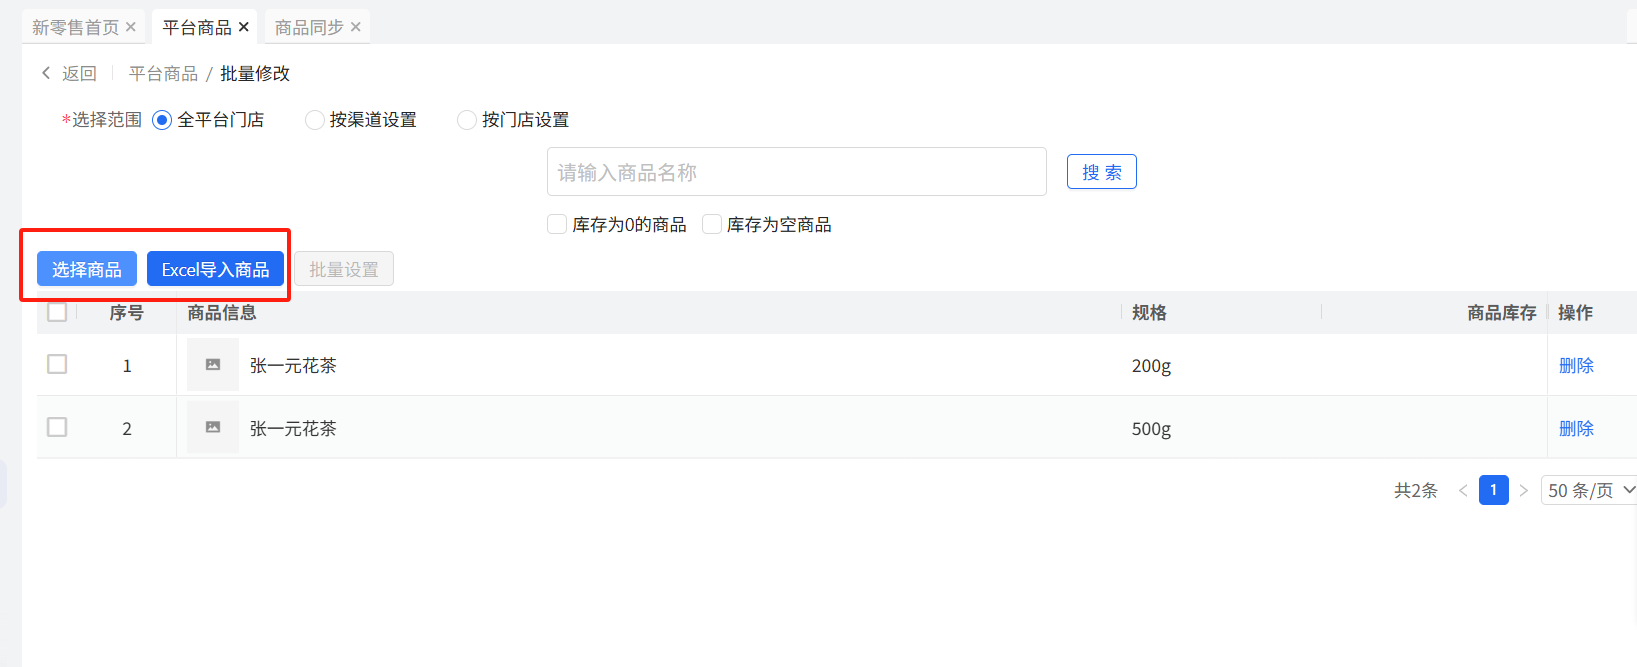Viewport: 1637px width, 667px height.
Task: Switch to 商品同步 tab
Action: pos(309,27)
